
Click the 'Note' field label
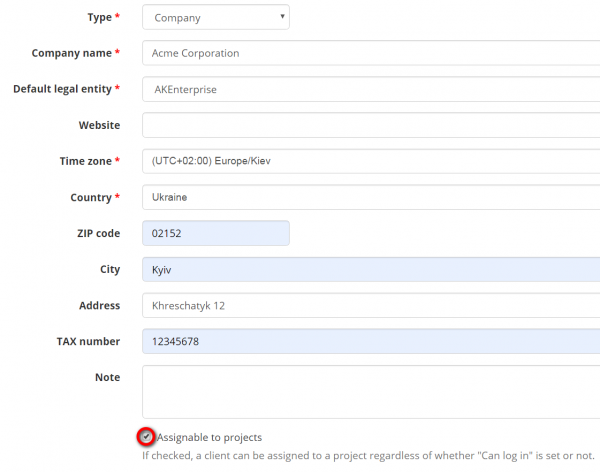(x=106, y=377)
